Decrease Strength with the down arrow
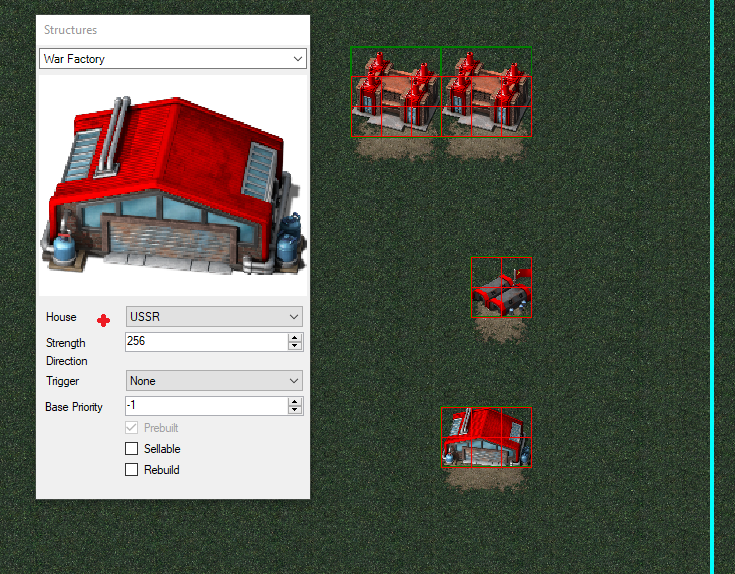The height and width of the screenshot is (574, 735). click(x=294, y=346)
